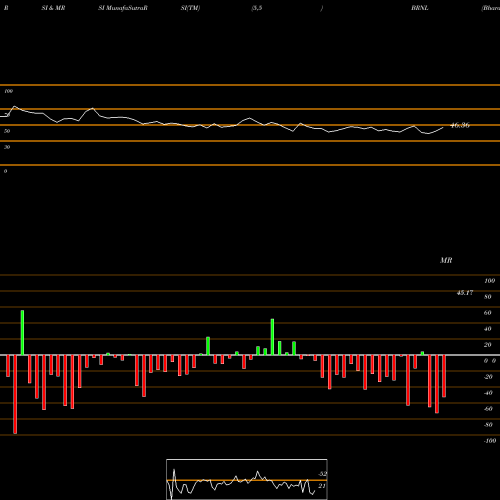Select the RSI value 46.36 label
This screenshot has width=500, height=500.
click(x=460, y=125)
